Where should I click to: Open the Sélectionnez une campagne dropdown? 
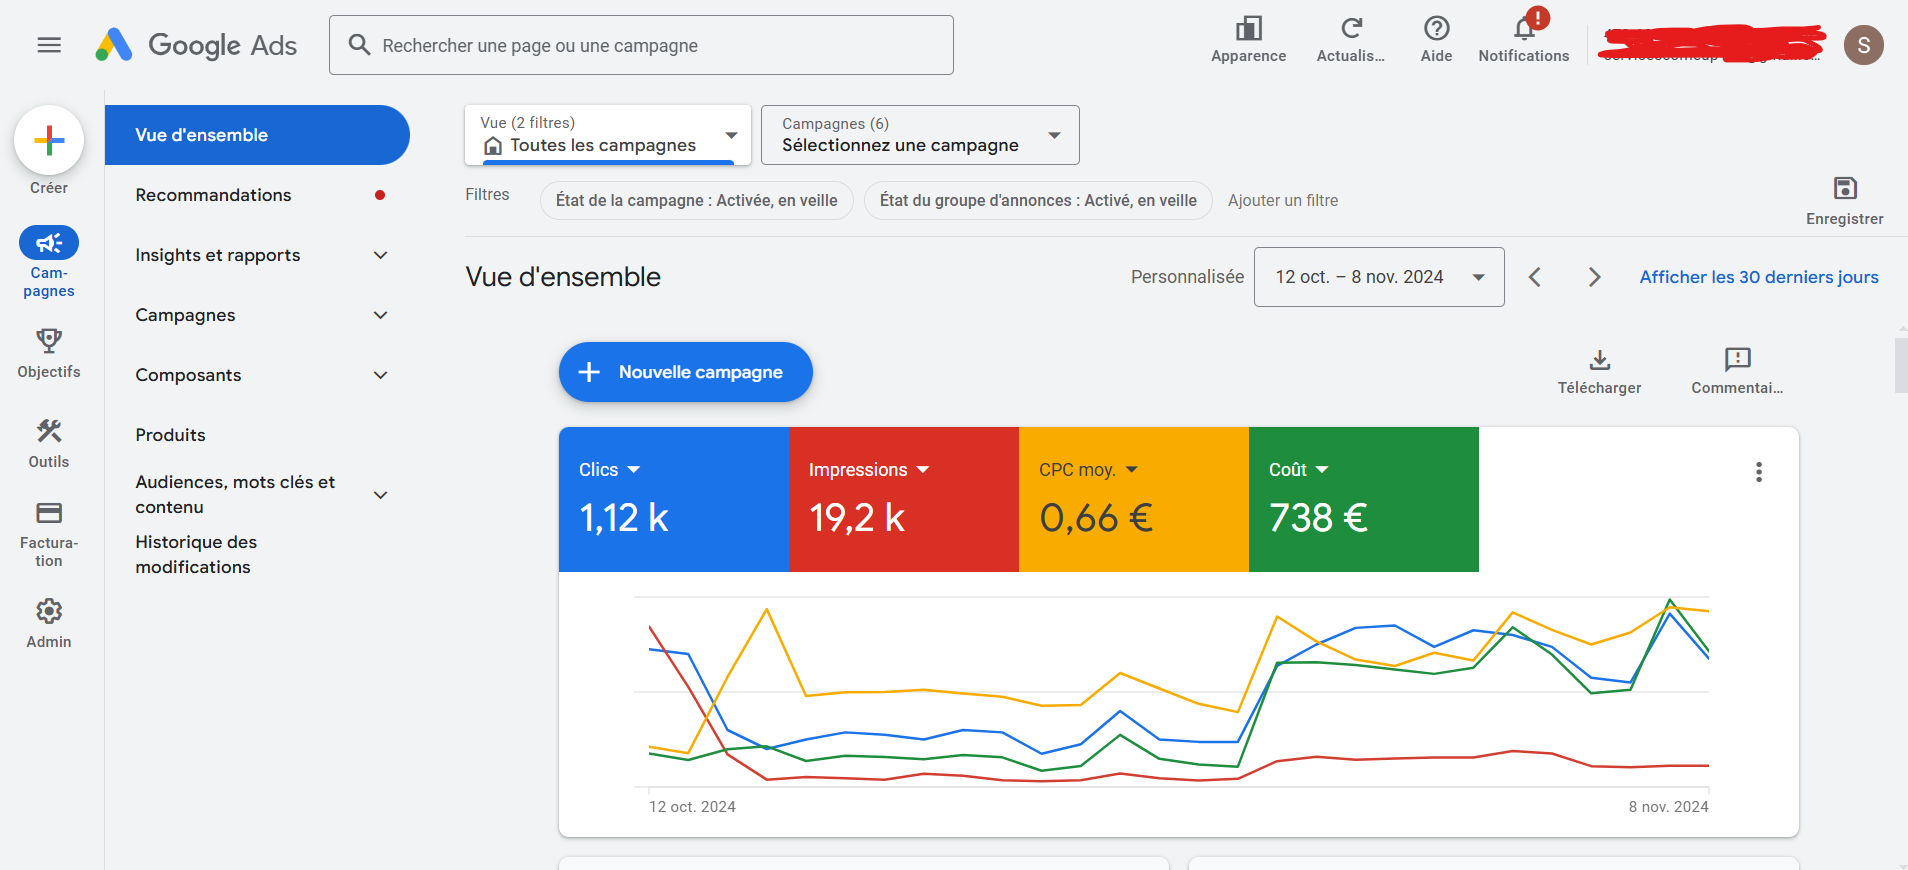919,135
